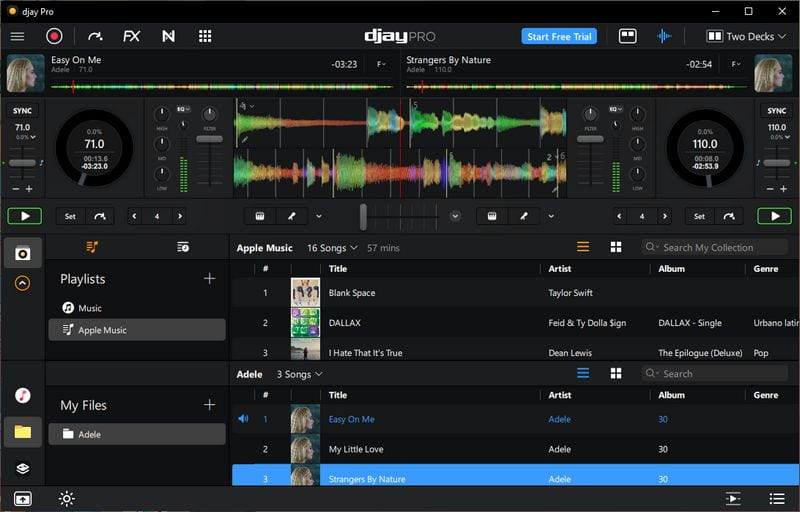
Task: Open the Two Decks layout dropdown
Action: 745,36
